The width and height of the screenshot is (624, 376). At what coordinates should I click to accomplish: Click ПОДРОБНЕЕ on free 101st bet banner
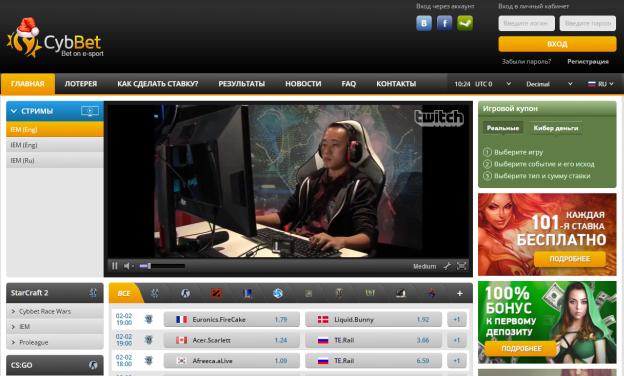pyautogui.click(x=569, y=259)
